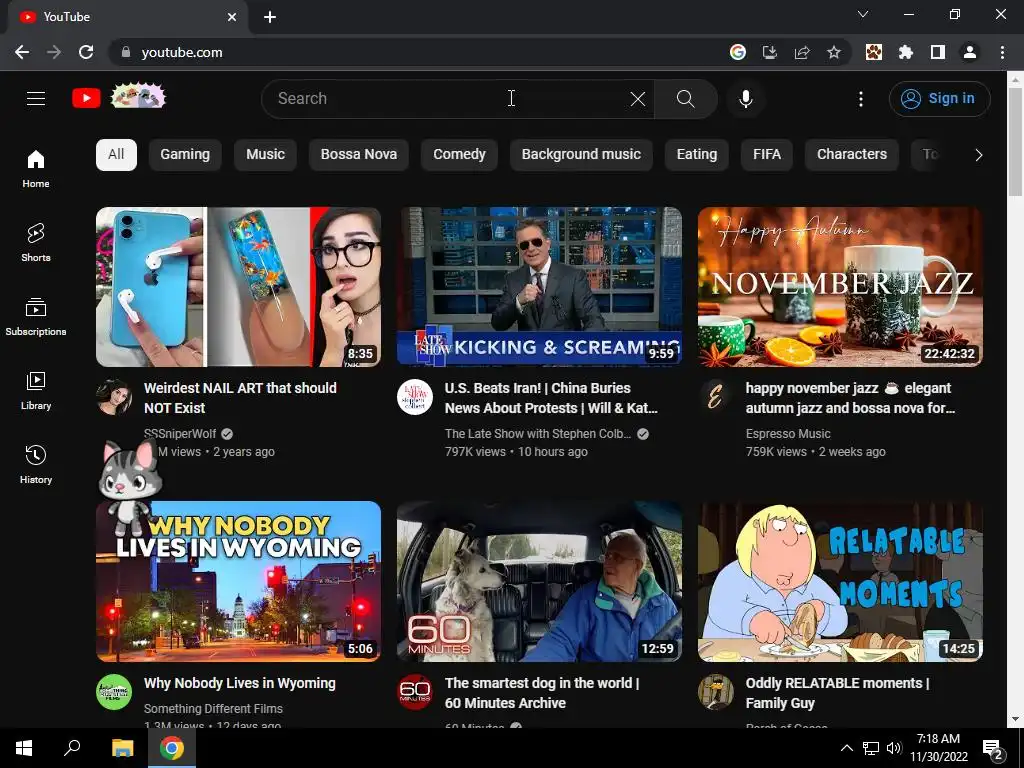Open the Extensions puzzle icon
The height and width of the screenshot is (768, 1024).
tap(906, 52)
